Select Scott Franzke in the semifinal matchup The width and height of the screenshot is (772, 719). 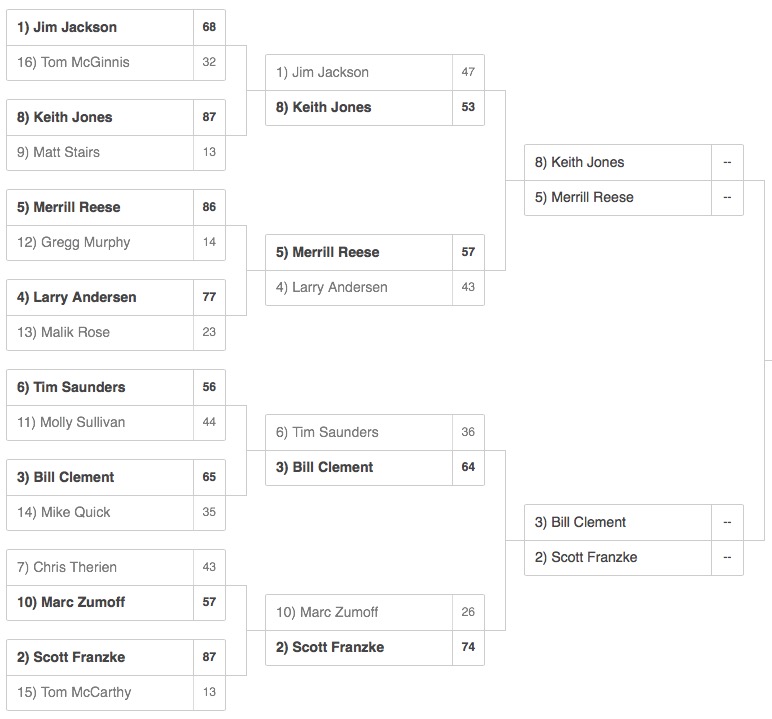pos(634,558)
